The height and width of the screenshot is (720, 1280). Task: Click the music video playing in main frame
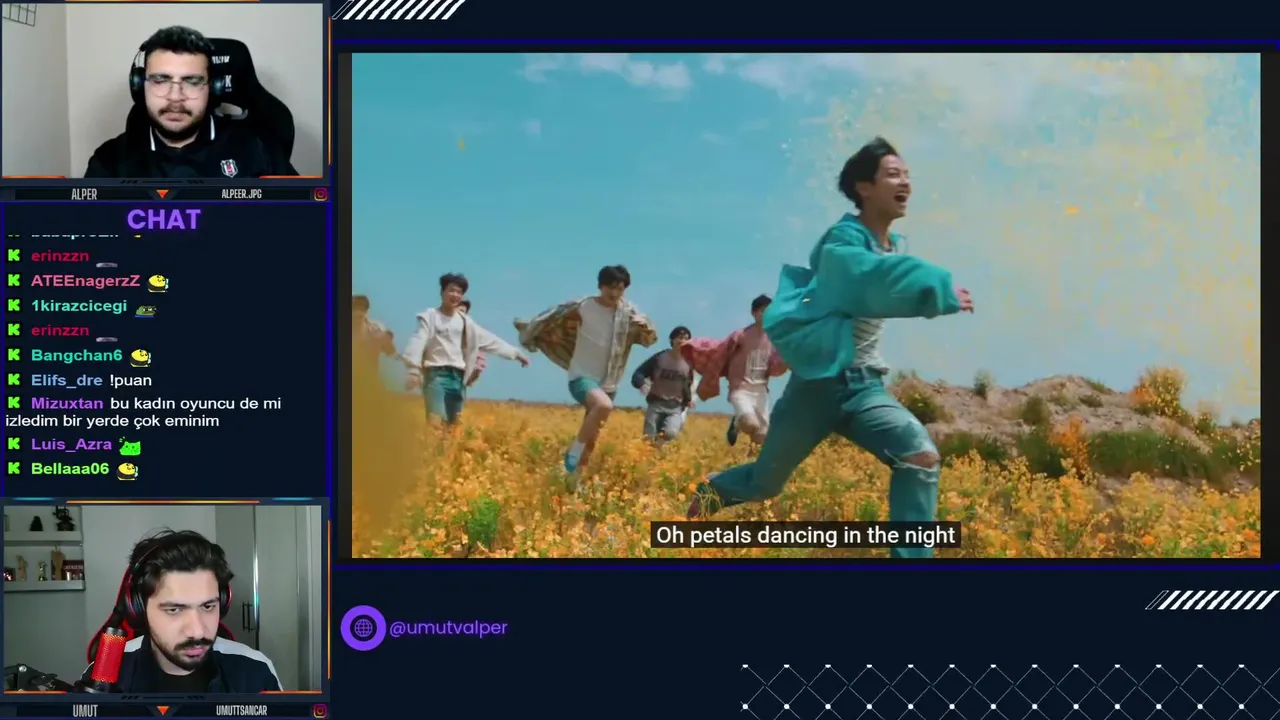coord(806,305)
